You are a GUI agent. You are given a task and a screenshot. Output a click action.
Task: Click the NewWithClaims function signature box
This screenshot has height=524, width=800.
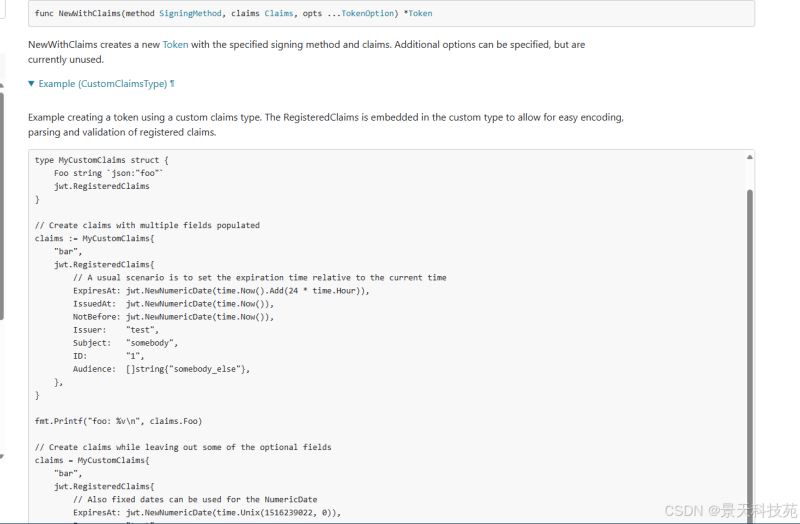[390, 14]
